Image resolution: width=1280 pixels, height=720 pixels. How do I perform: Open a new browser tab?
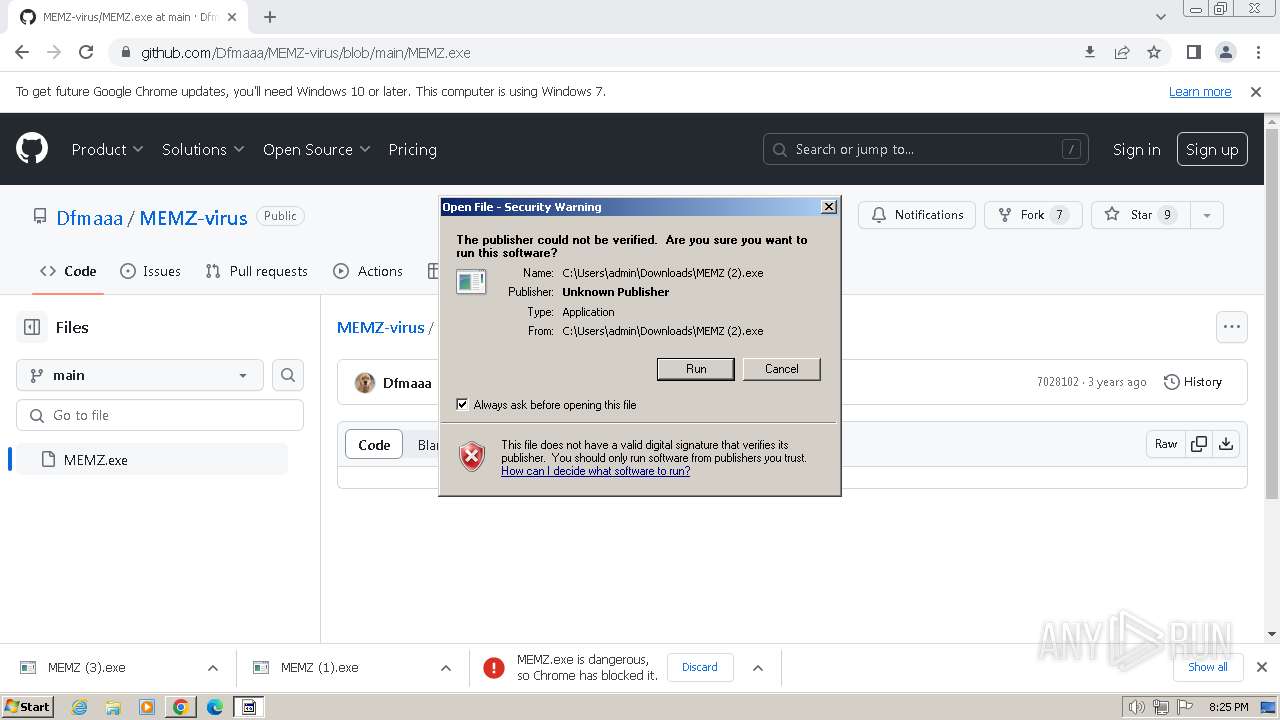(270, 17)
